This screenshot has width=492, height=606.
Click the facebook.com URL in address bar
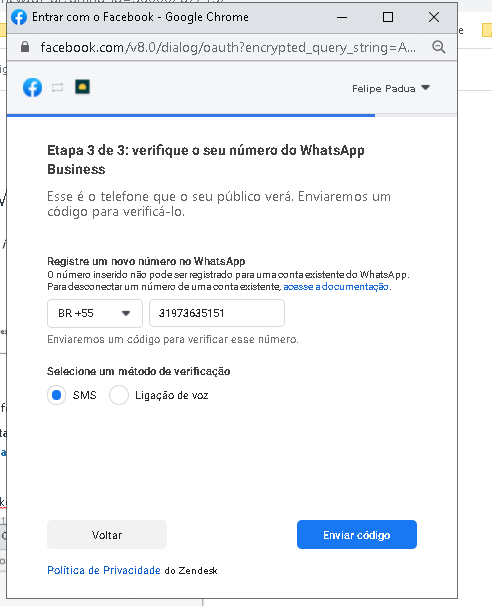tap(228, 47)
